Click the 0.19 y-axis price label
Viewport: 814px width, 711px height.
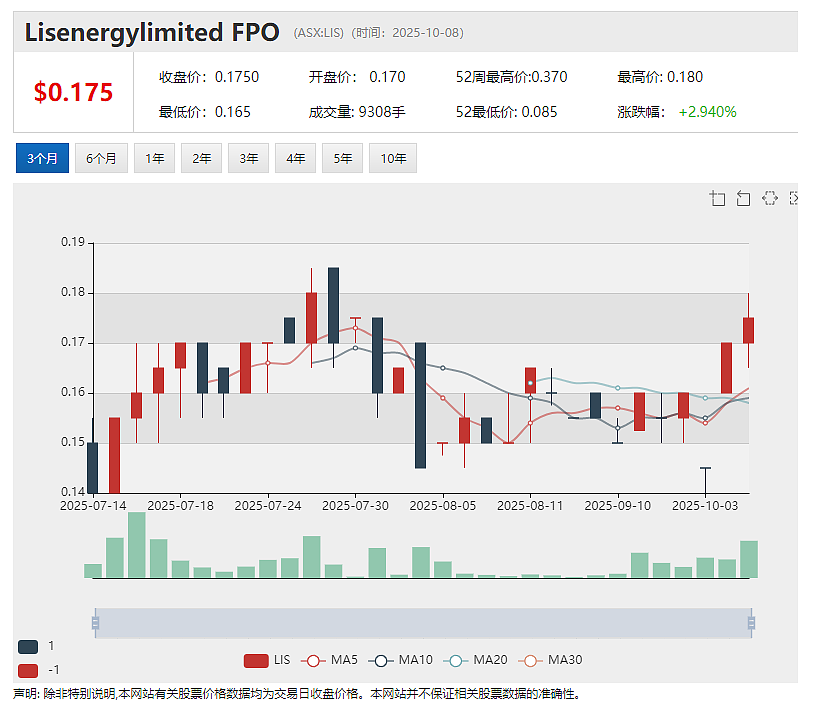coord(73,242)
